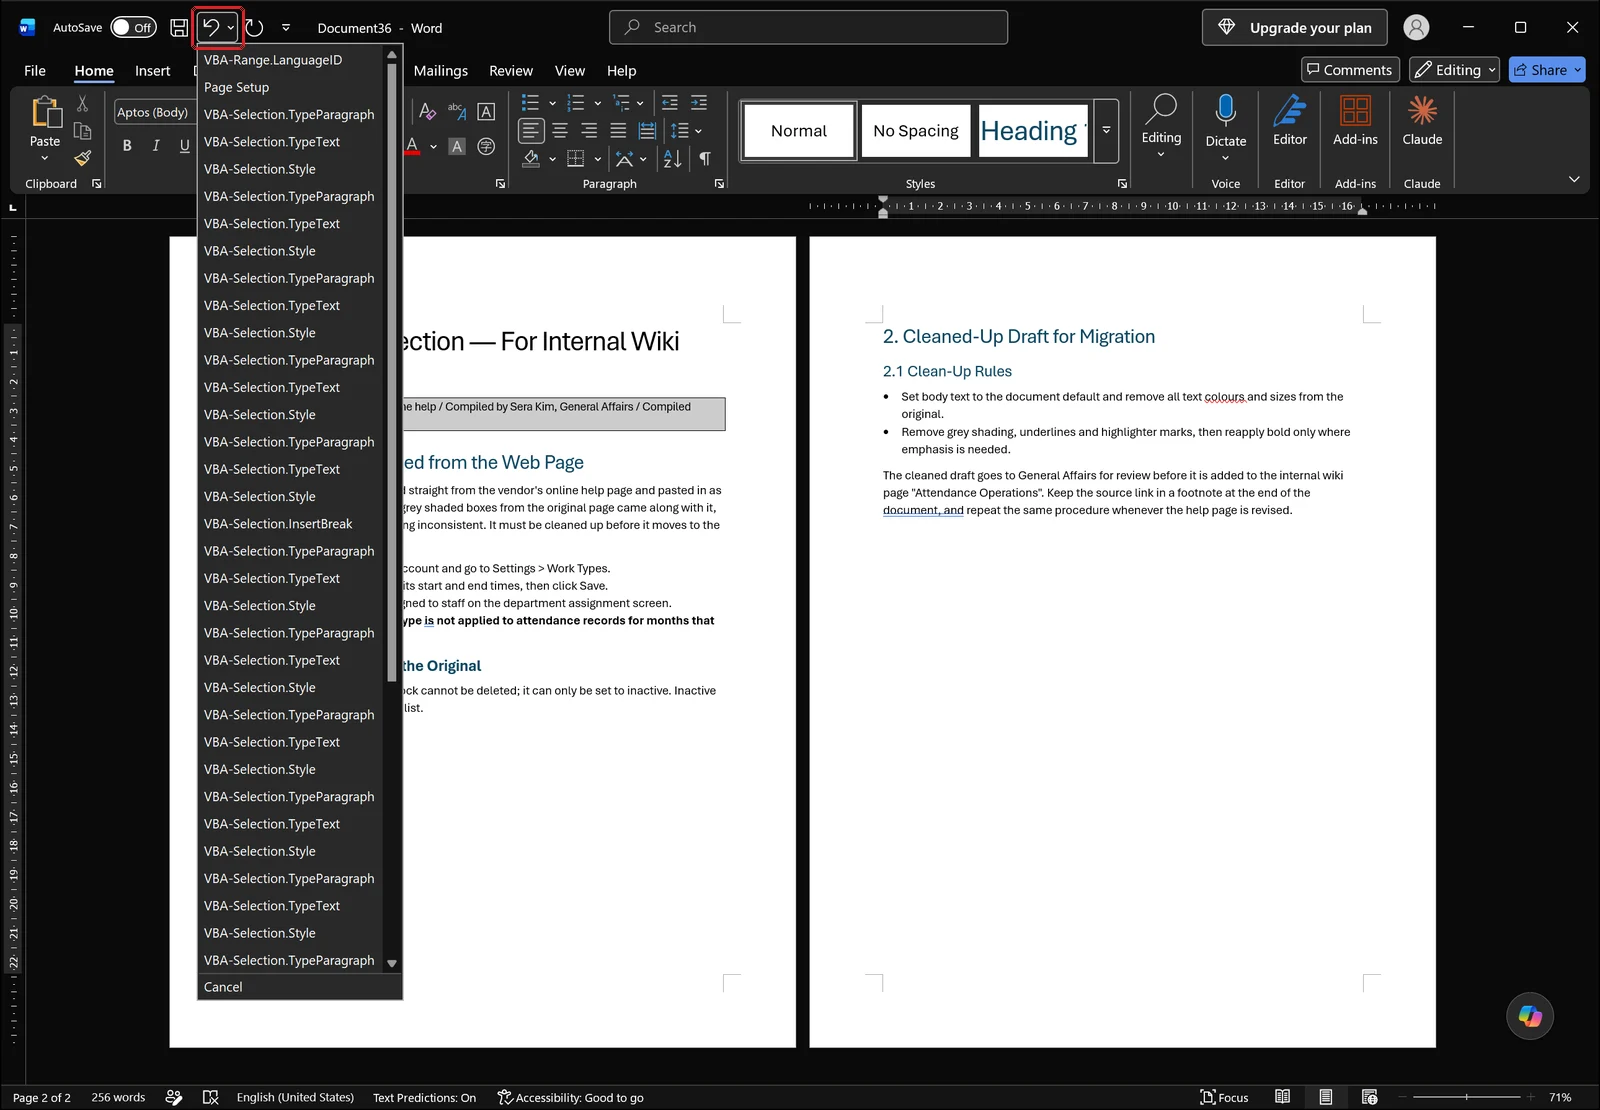Toggle Justify paragraph alignment
This screenshot has height=1110, width=1600.
tap(618, 131)
